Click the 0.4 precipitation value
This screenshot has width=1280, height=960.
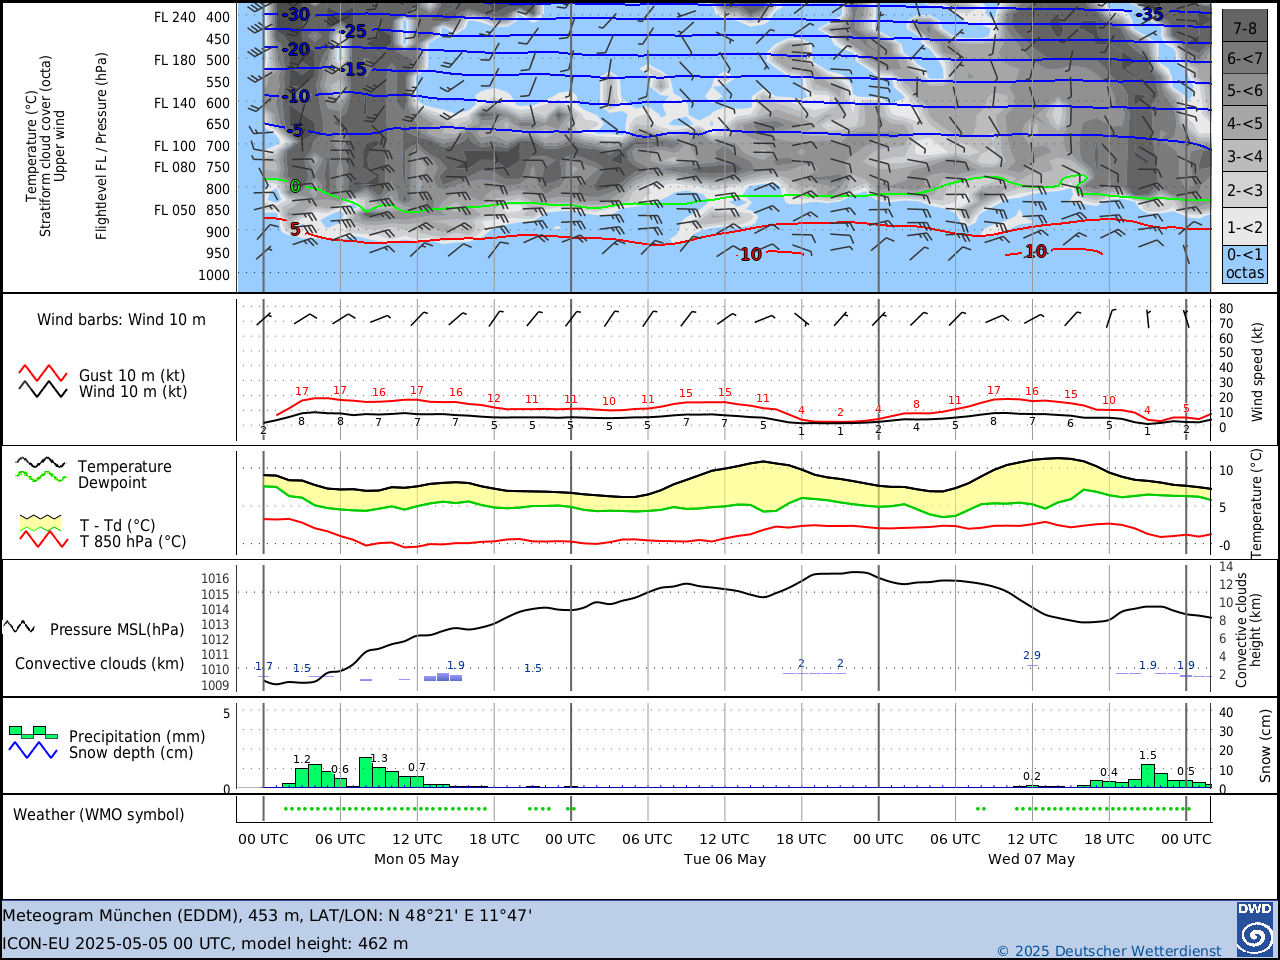point(1108,773)
